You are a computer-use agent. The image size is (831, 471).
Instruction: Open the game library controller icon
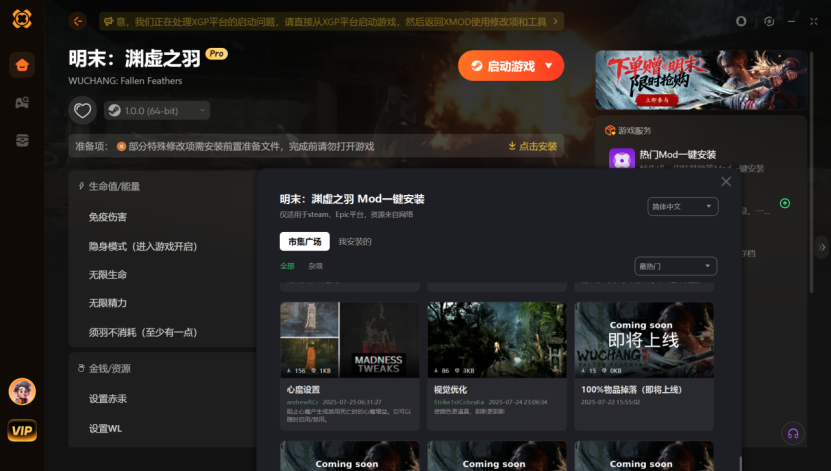click(22, 103)
